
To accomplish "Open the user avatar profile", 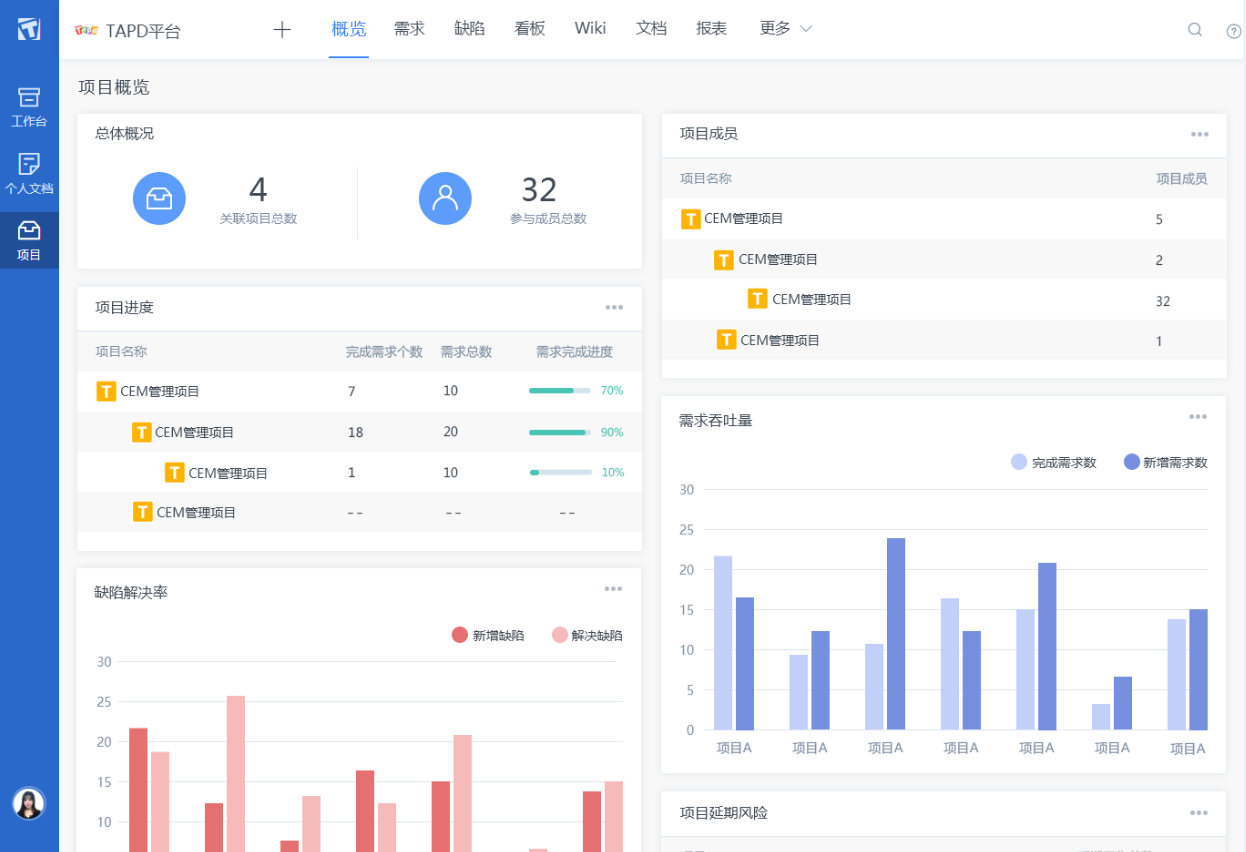I will (28, 803).
